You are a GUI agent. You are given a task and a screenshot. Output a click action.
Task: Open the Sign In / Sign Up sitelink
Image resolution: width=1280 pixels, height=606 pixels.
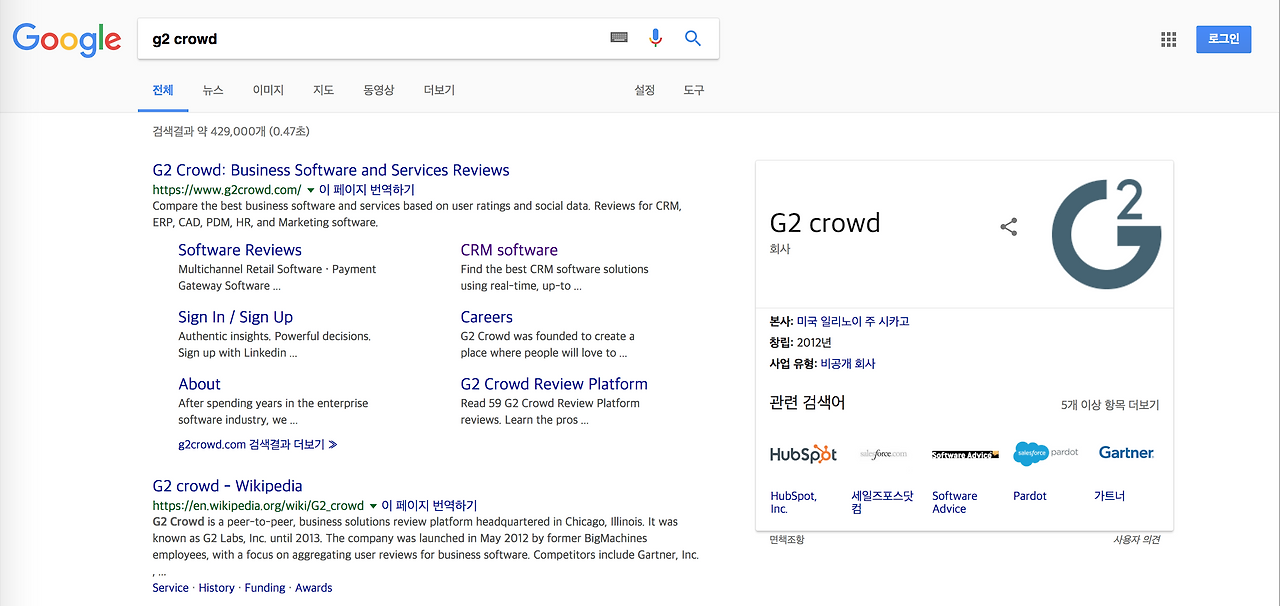[236, 317]
